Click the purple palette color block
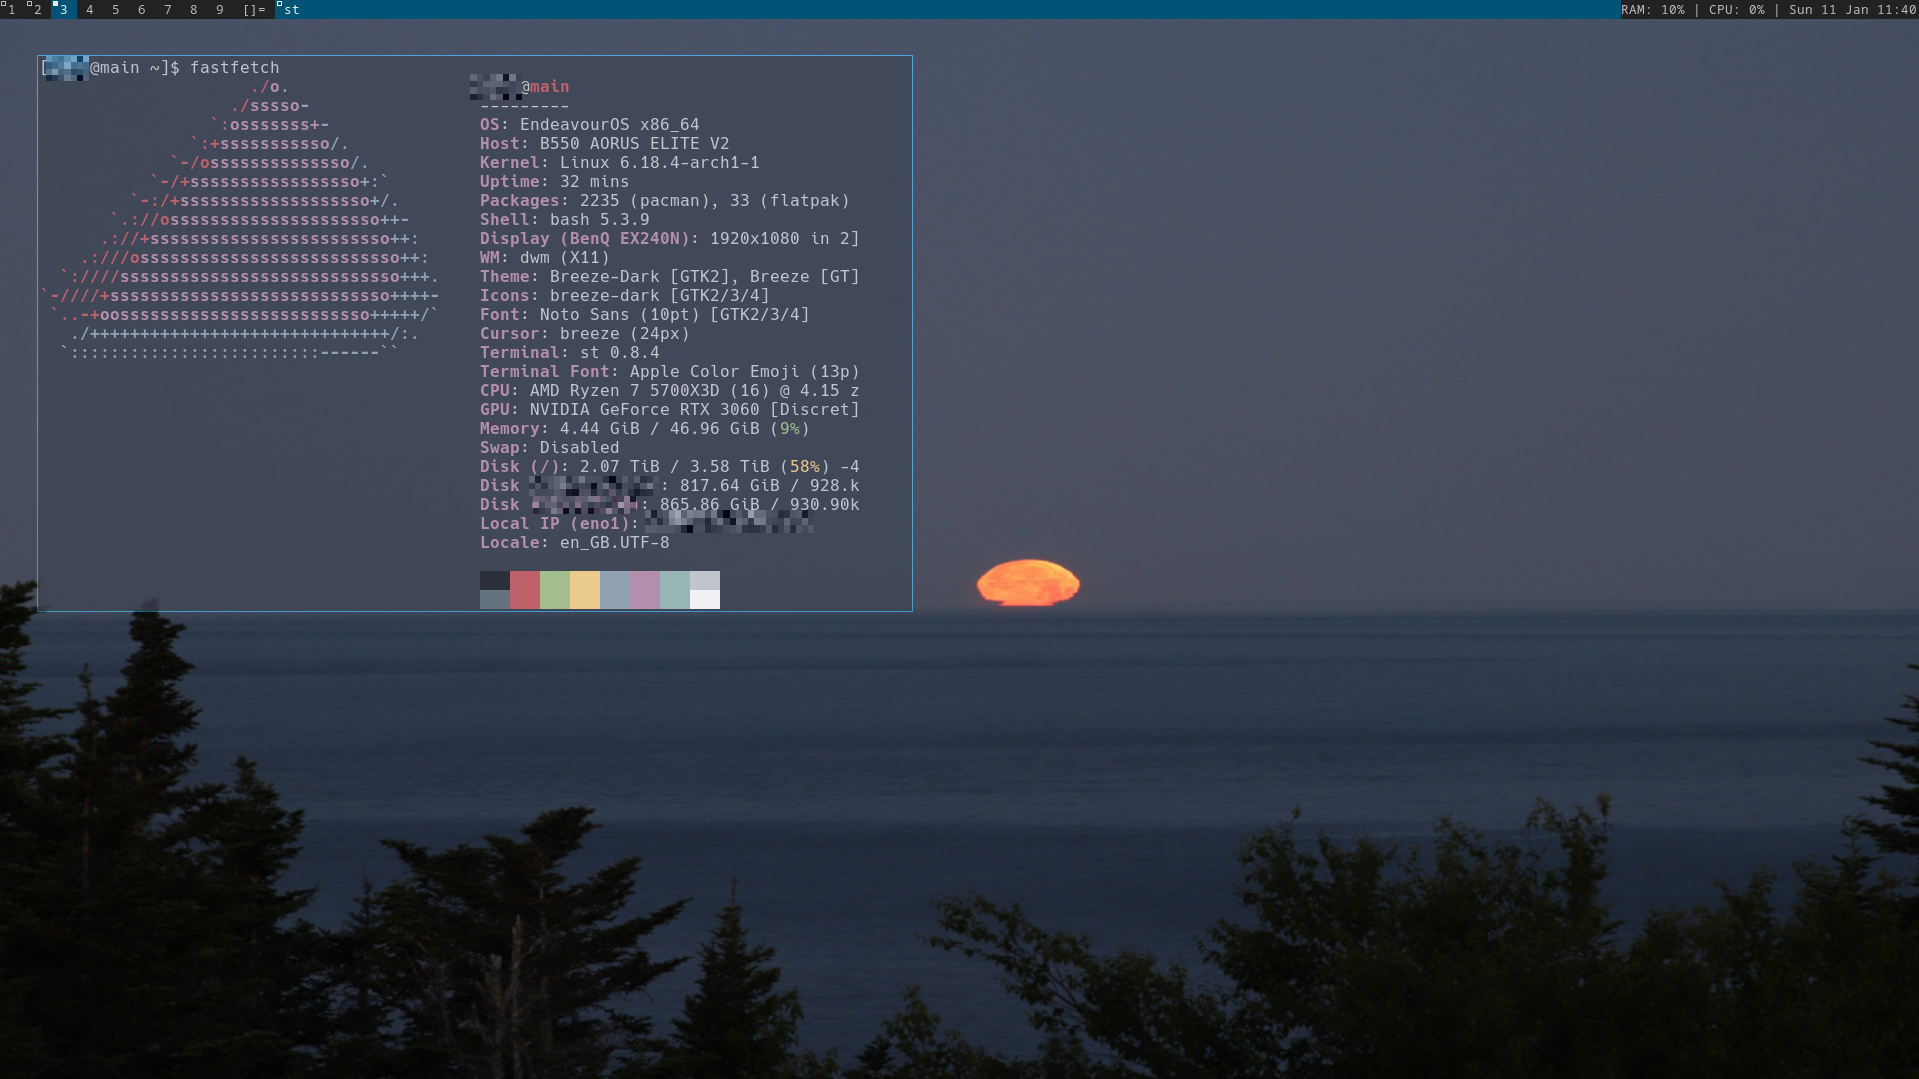This screenshot has height=1079, width=1919. pyautogui.click(x=645, y=590)
